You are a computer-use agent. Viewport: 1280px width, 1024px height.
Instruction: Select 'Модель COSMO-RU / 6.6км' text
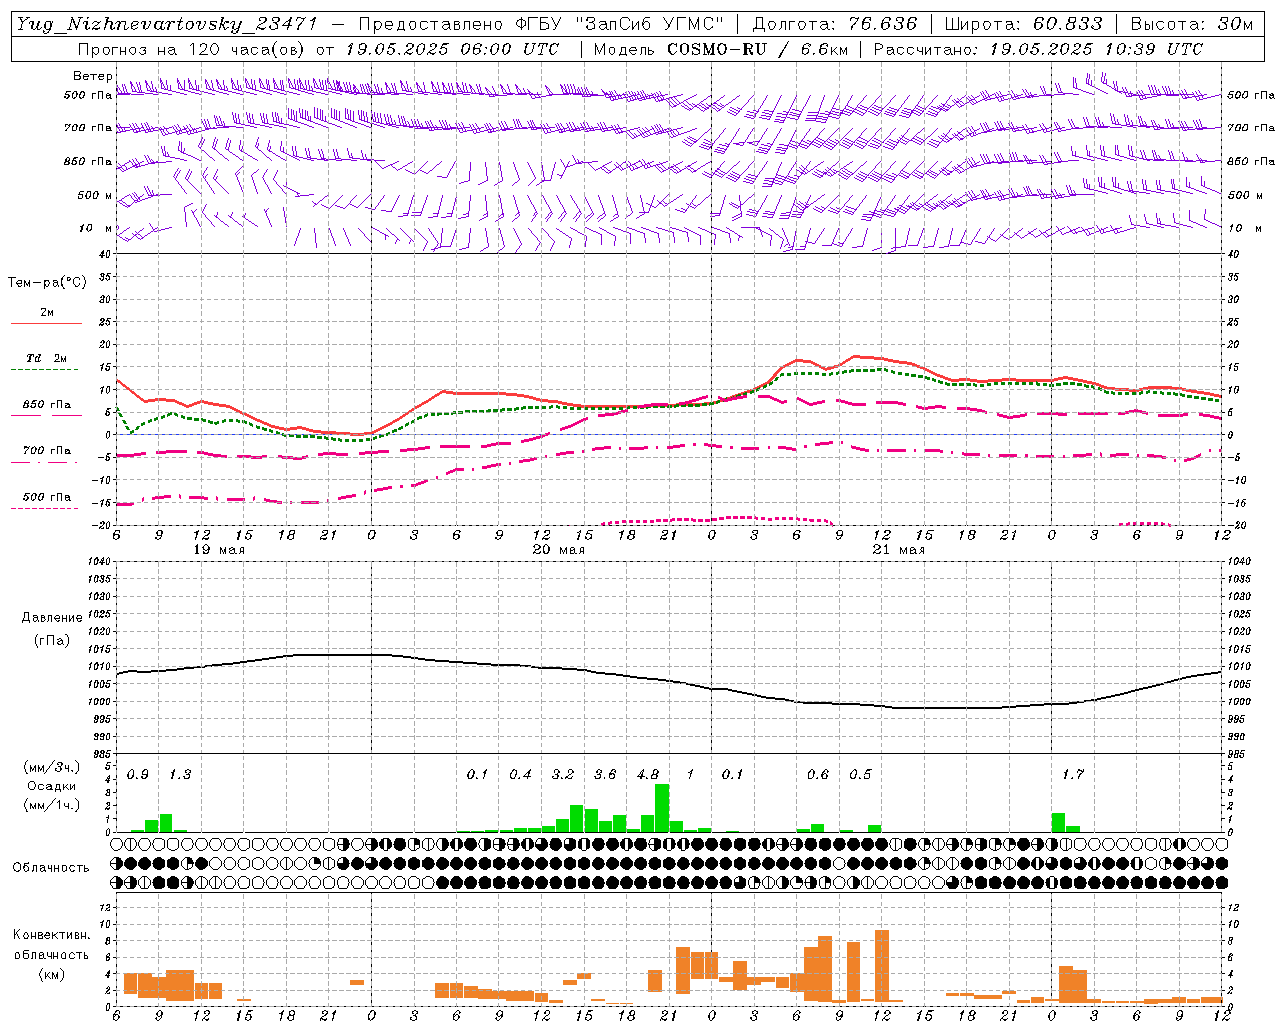coord(723,49)
